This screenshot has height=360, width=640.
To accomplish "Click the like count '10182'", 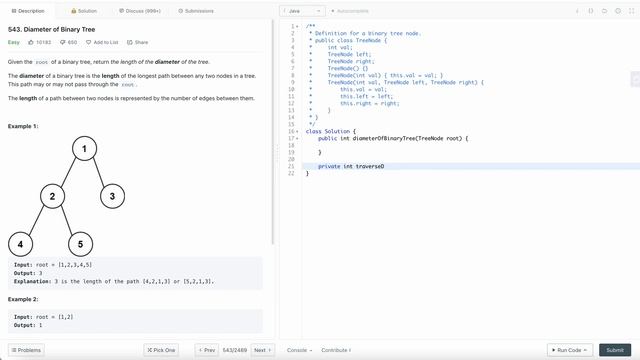I will click(x=44, y=42).
